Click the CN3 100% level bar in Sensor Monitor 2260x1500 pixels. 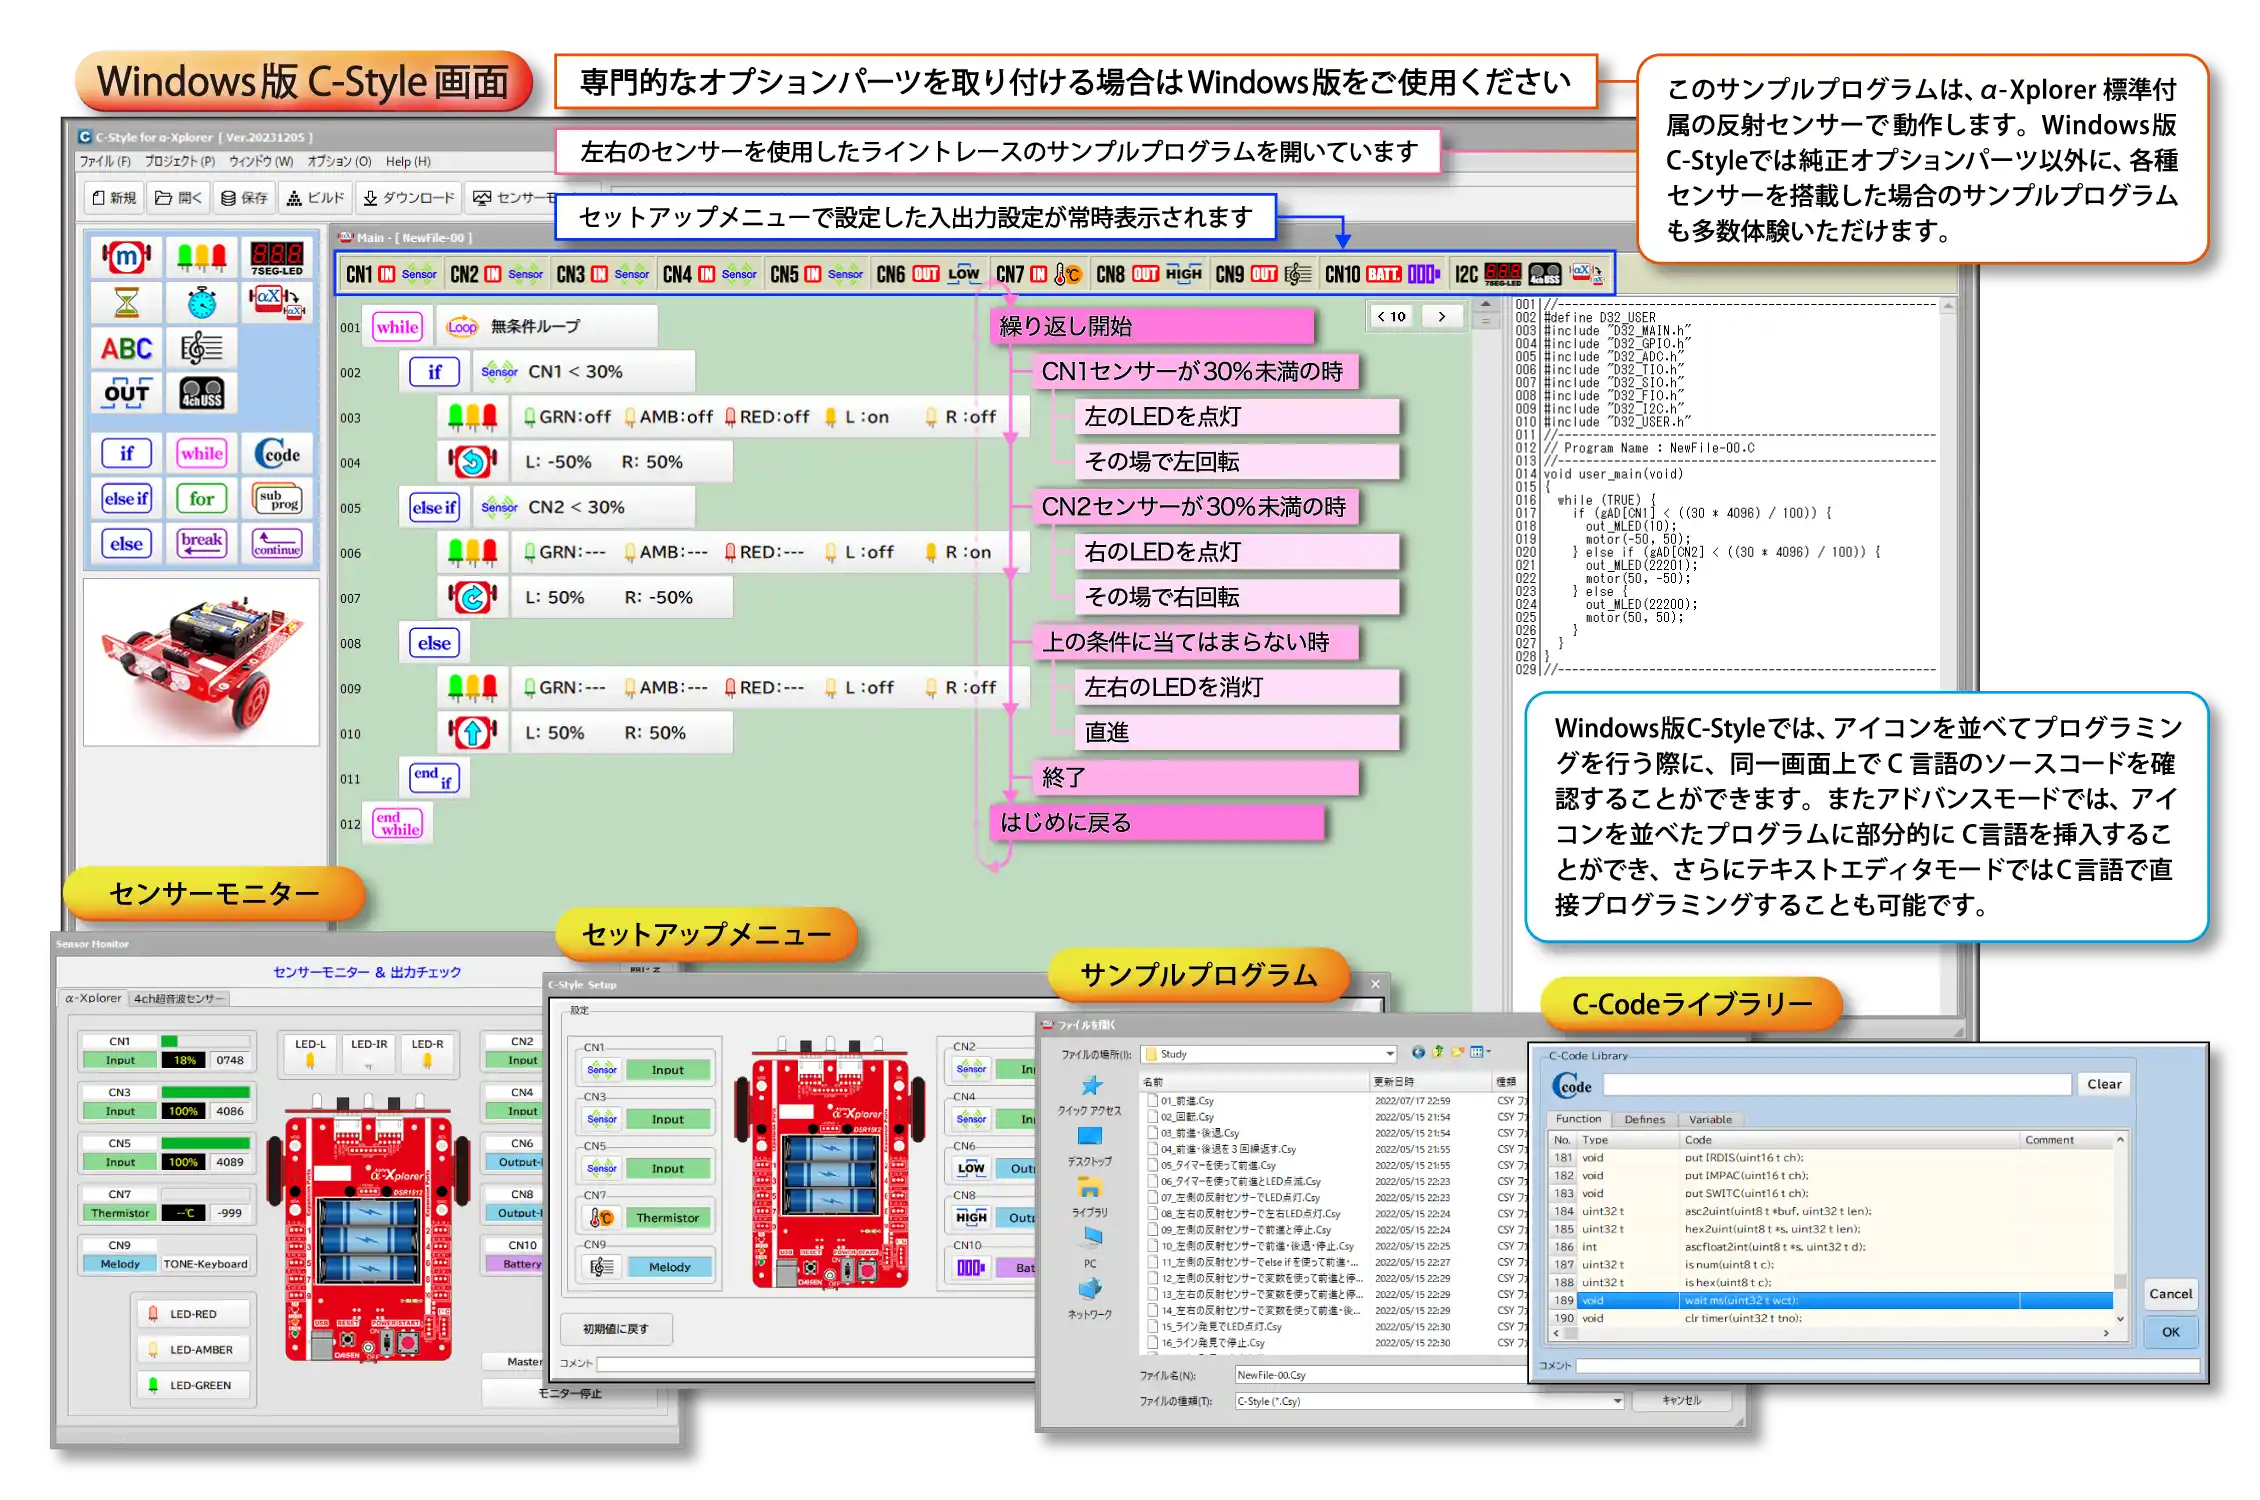205,1092
